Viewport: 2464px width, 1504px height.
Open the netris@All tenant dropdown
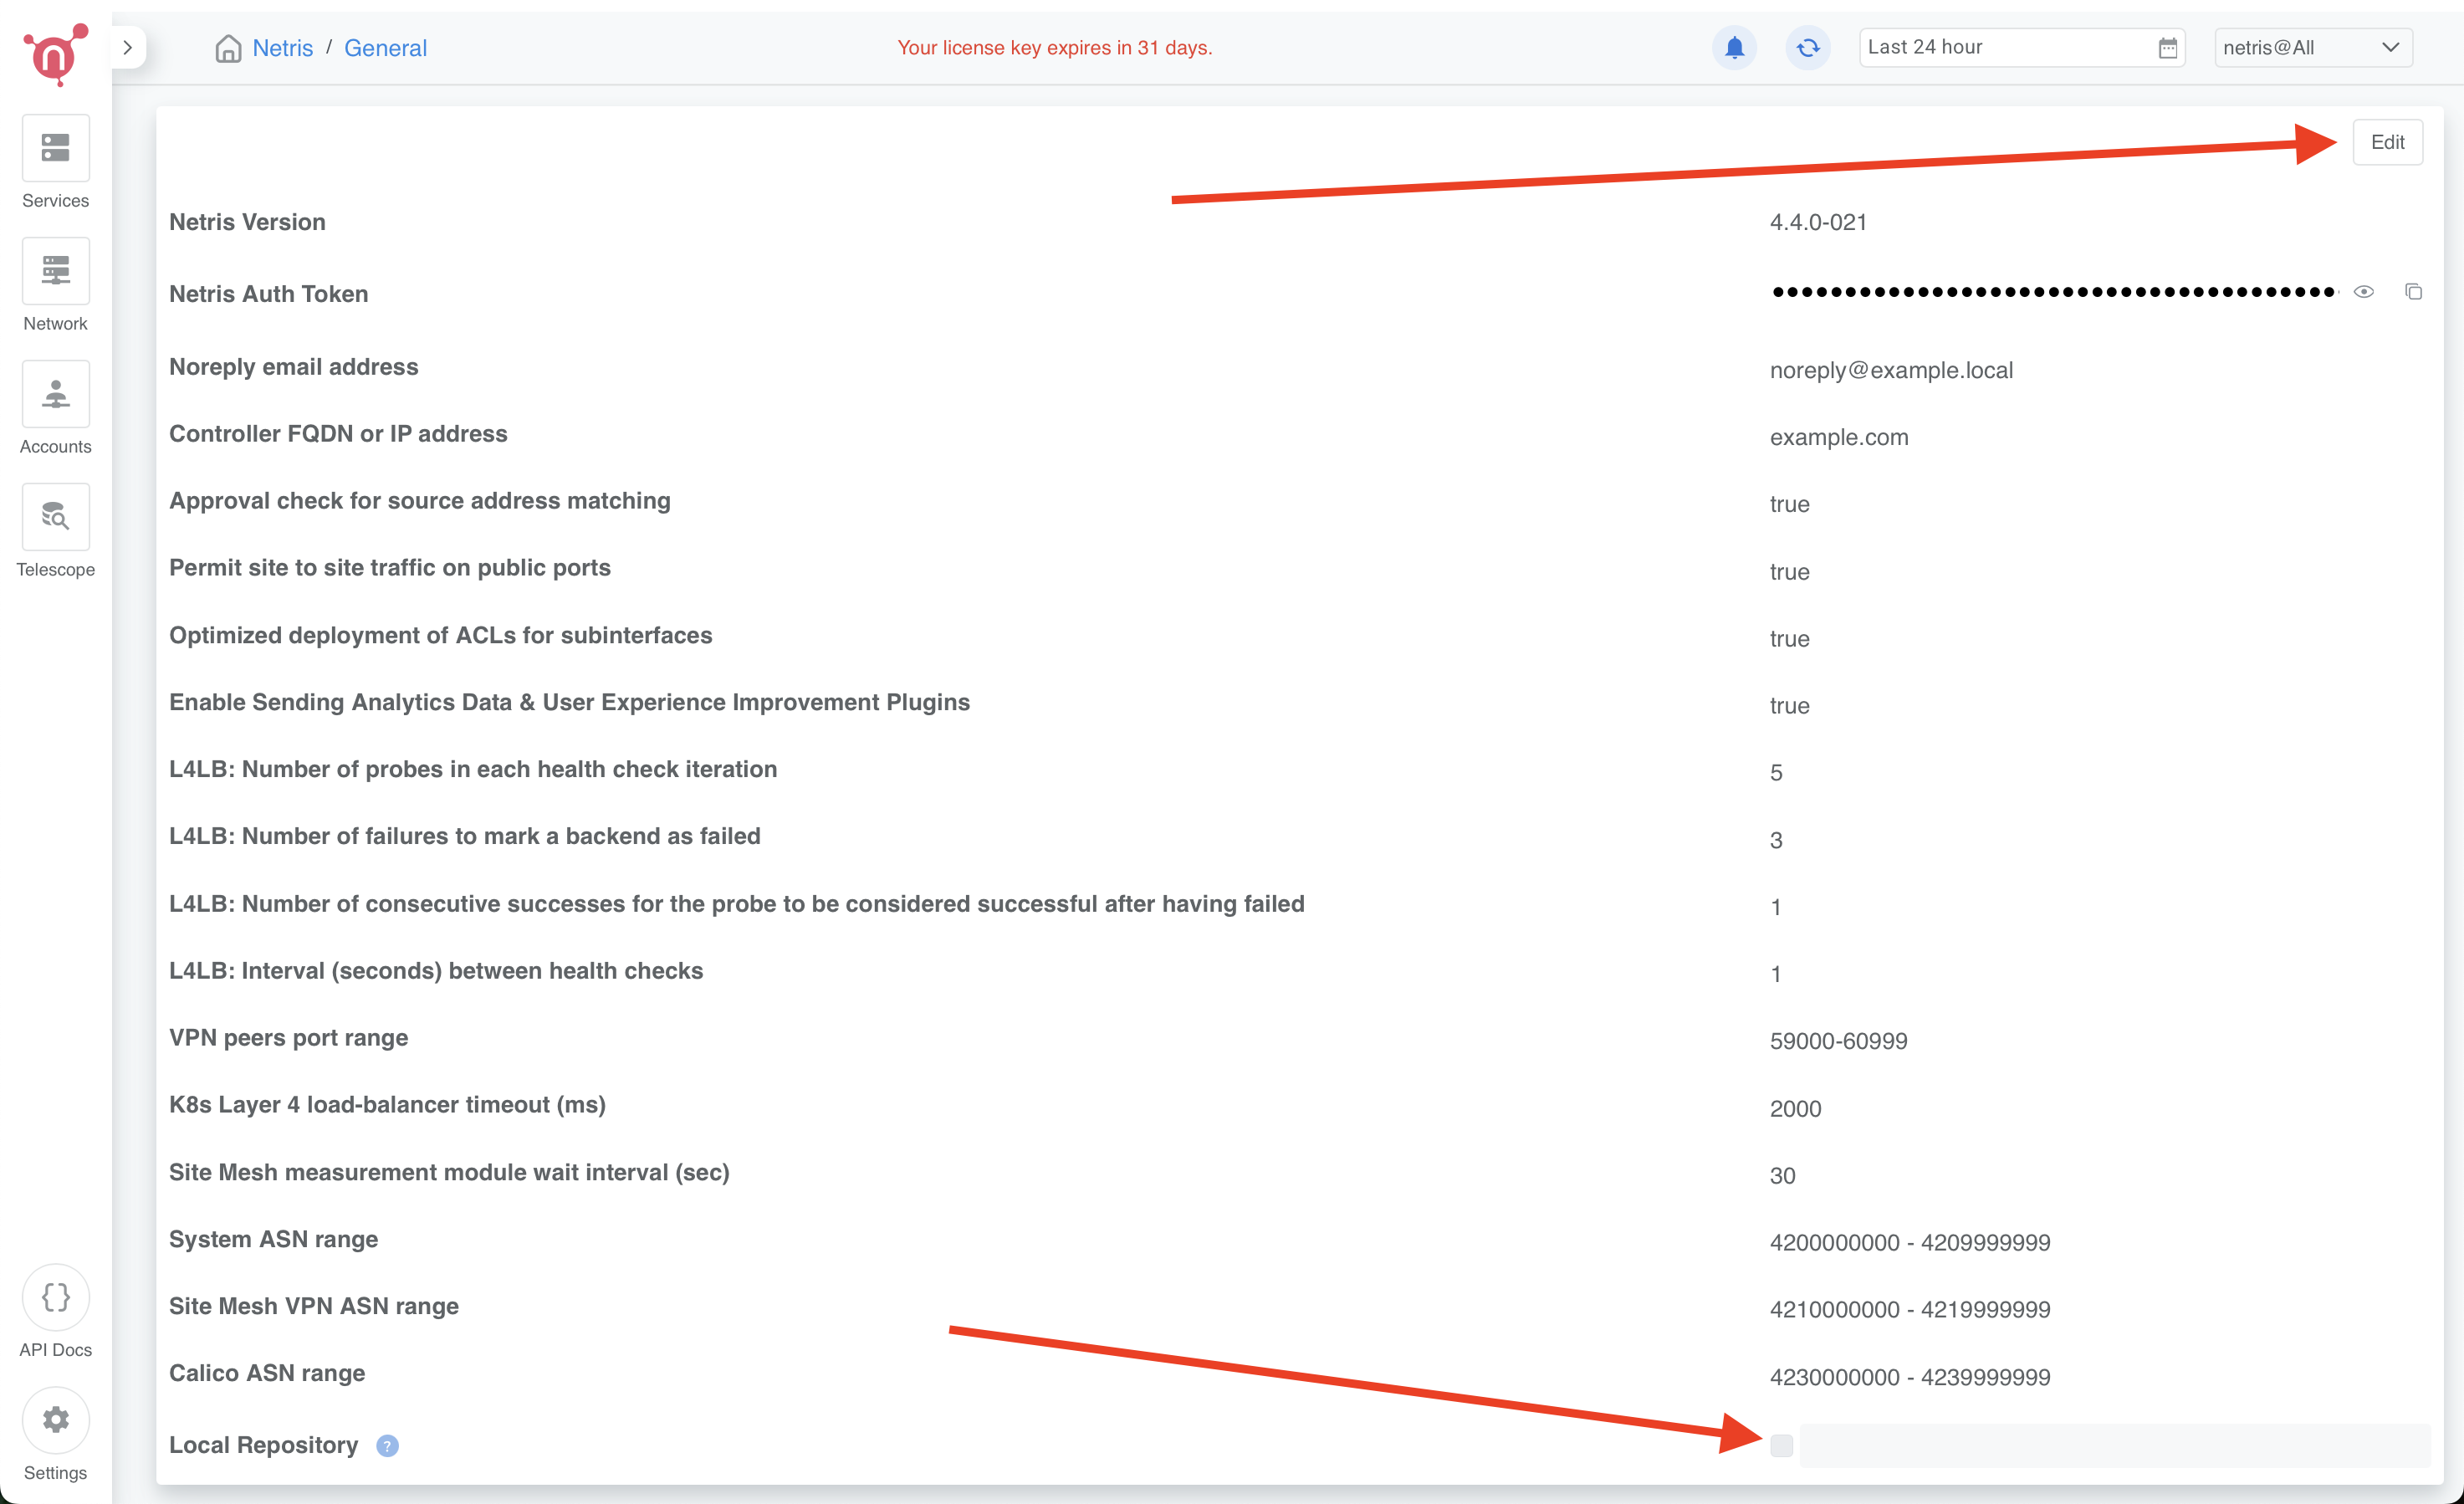coord(2313,47)
